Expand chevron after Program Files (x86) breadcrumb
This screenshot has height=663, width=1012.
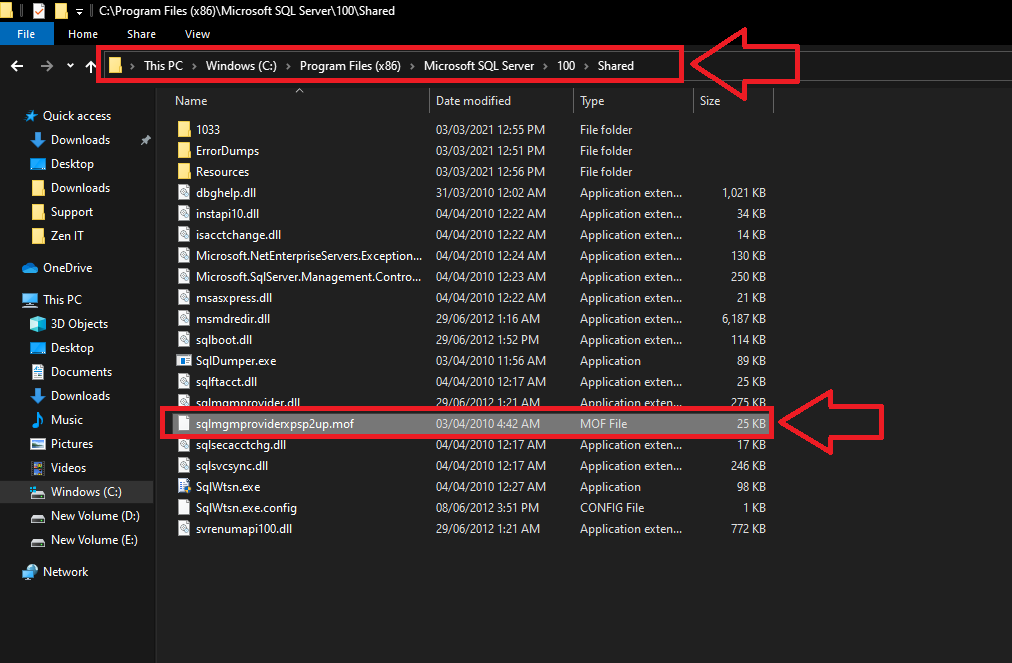[412, 66]
